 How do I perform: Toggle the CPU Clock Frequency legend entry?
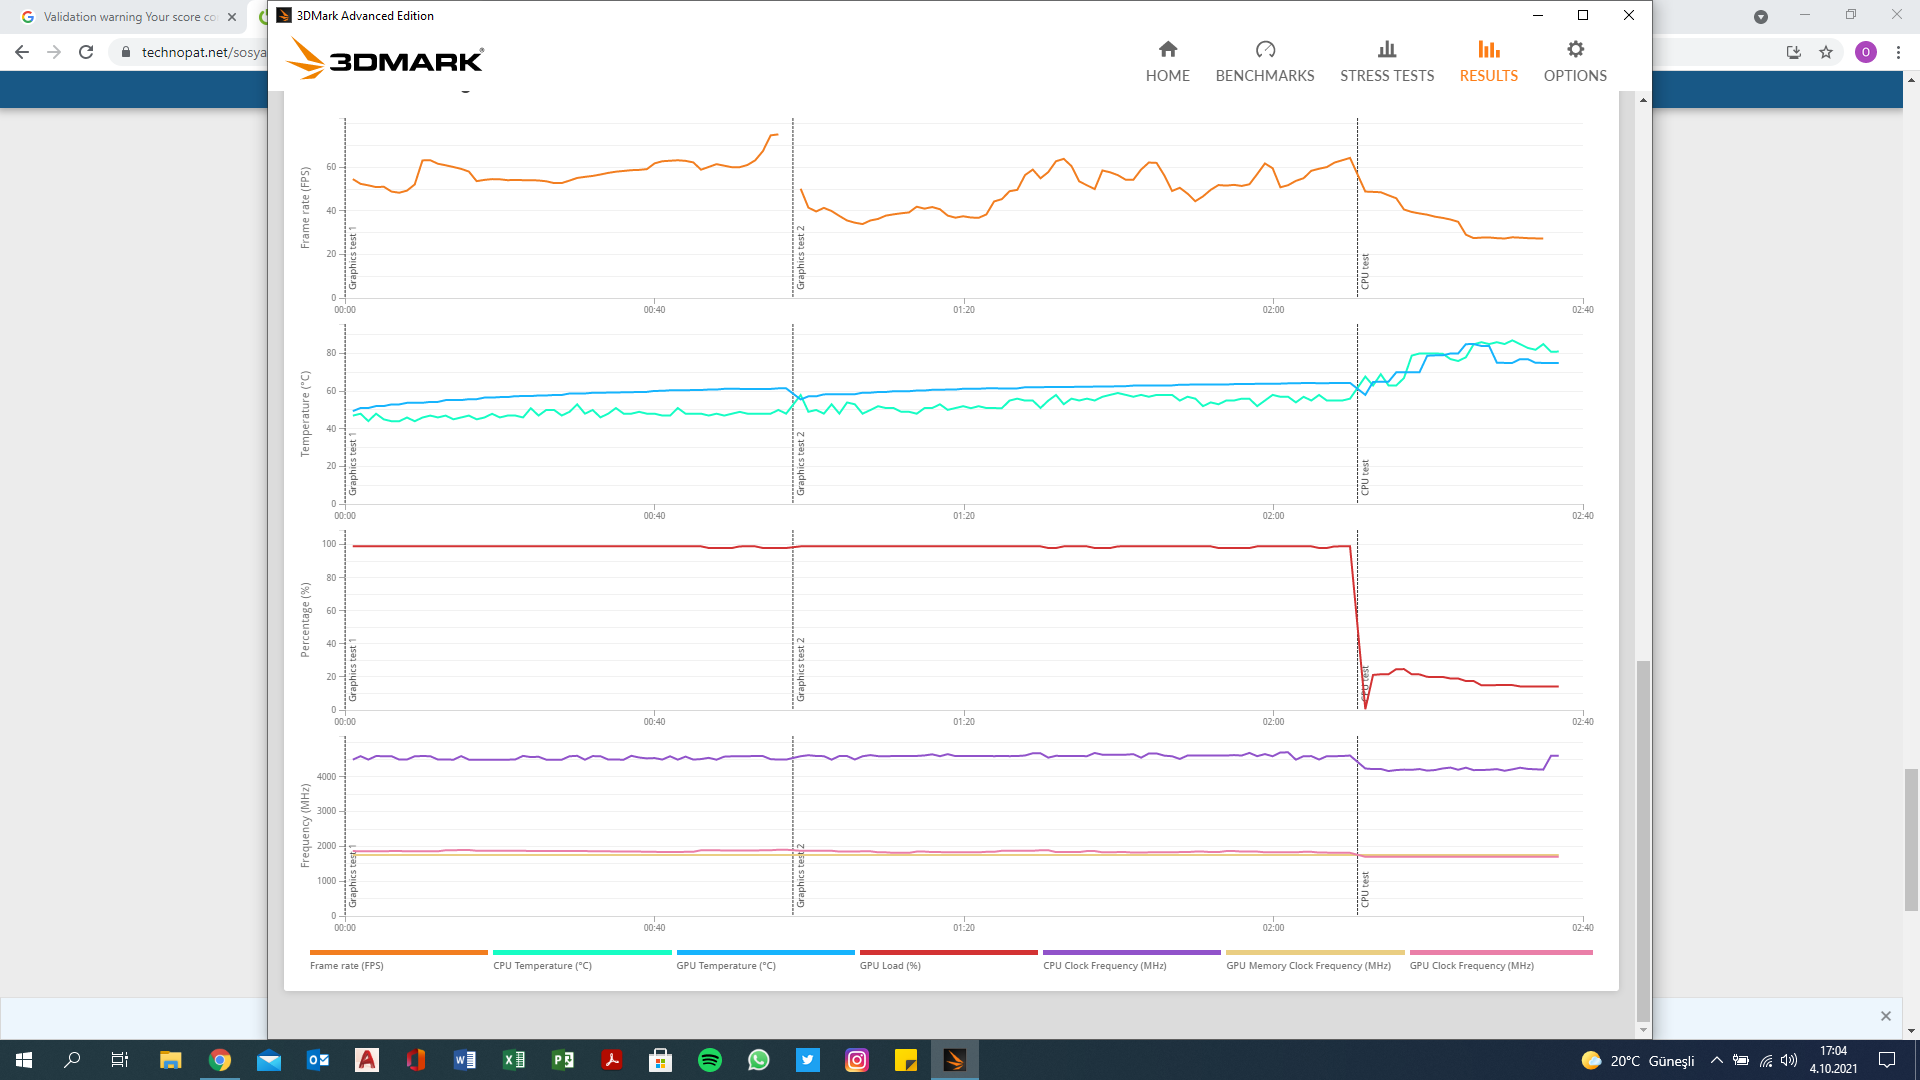(x=1104, y=966)
